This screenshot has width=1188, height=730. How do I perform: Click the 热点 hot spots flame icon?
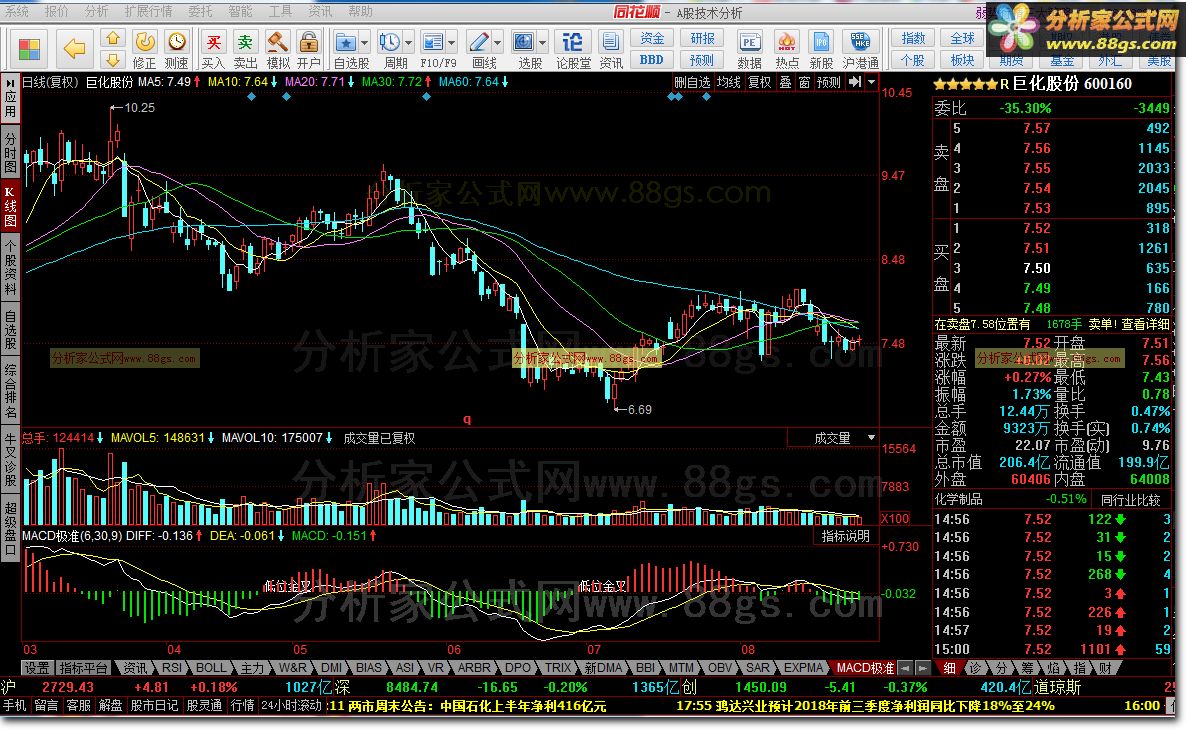click(786, 42)
